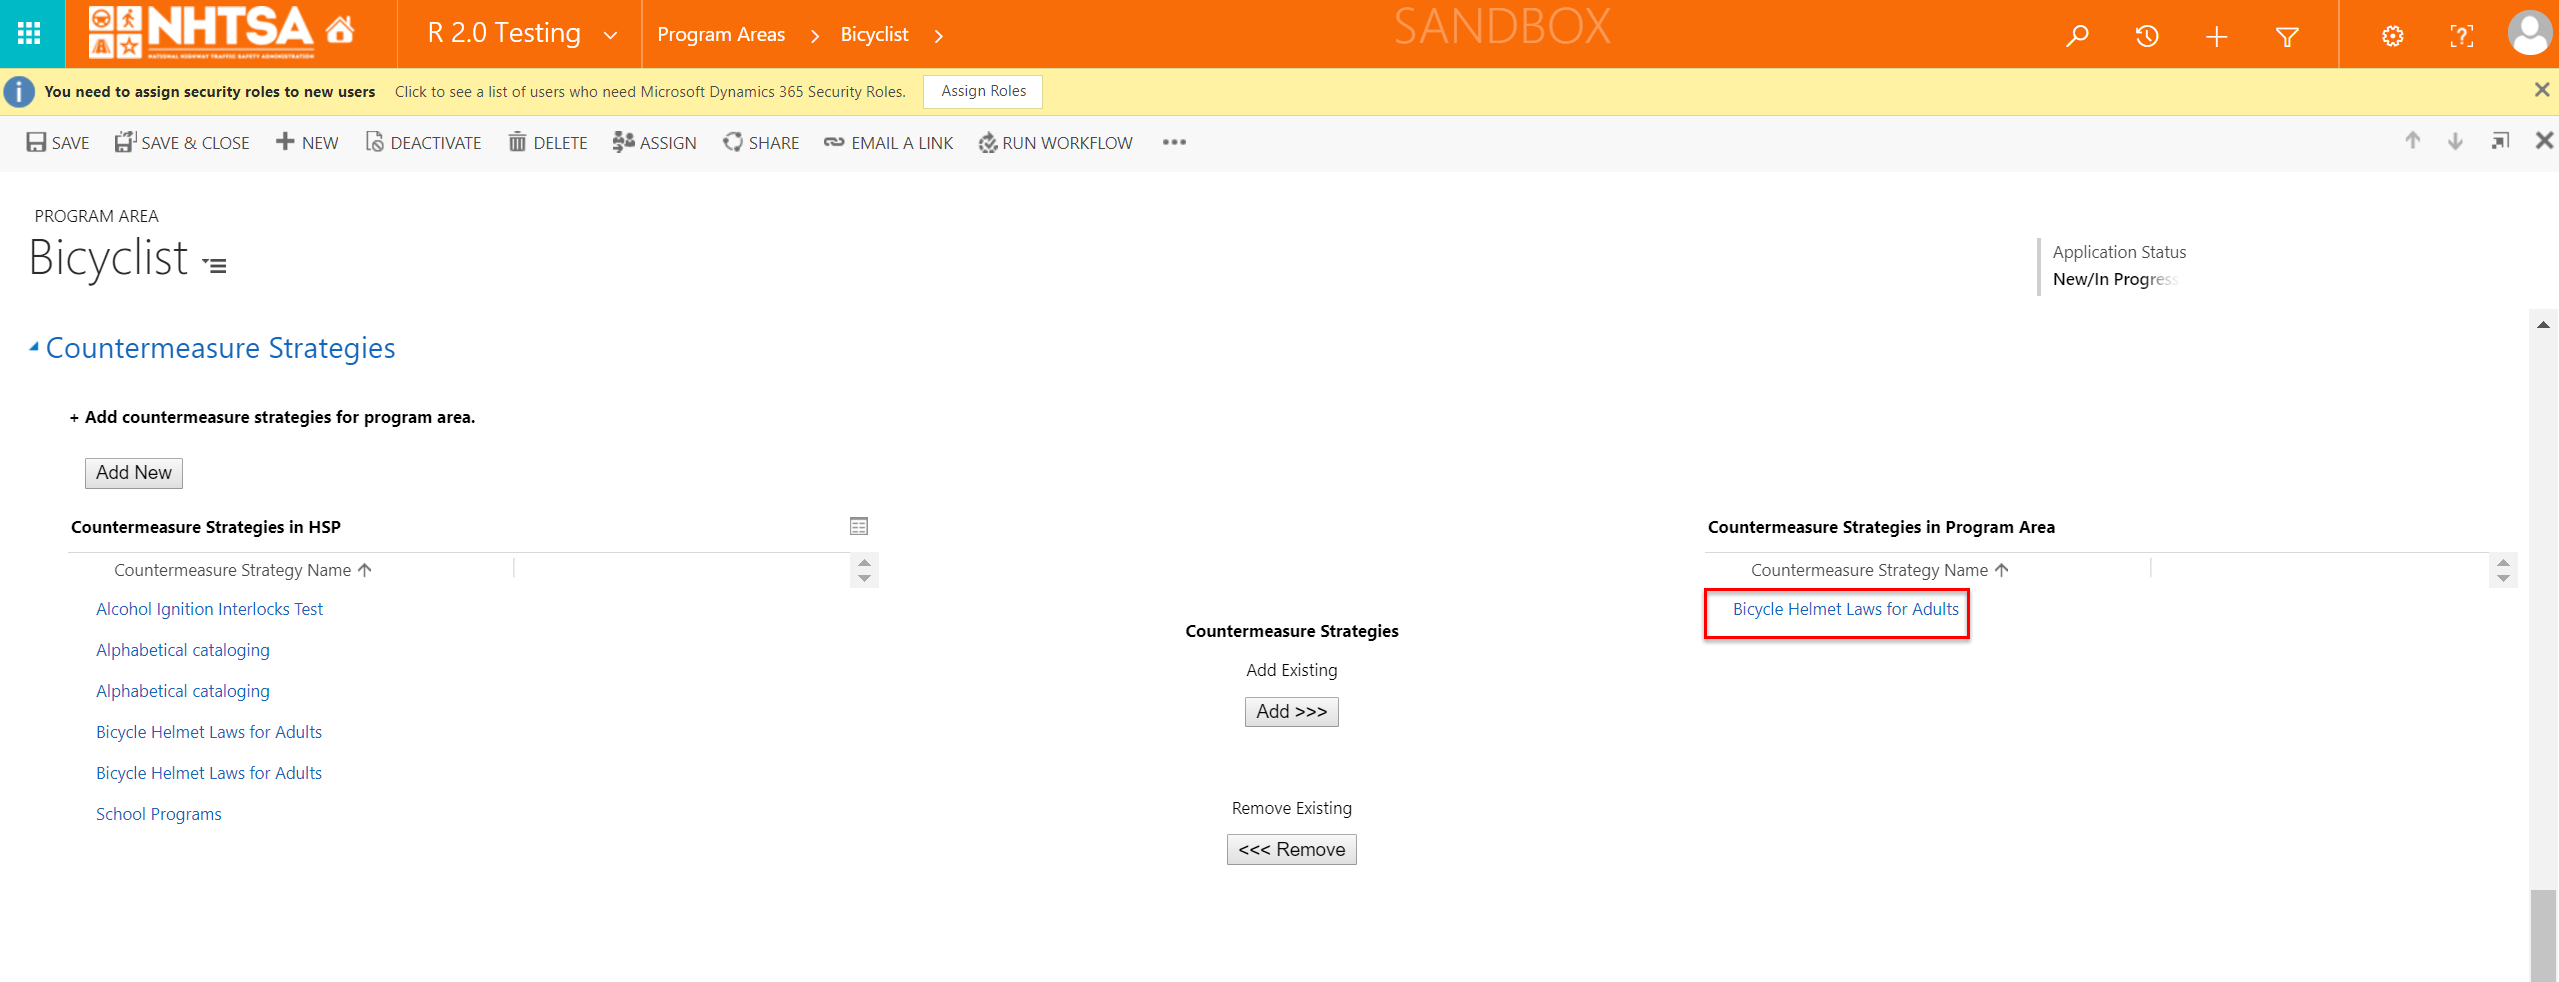Click Program Areas in the navigation bar
The image size is (2559, 982).
(x=721, y=35)
